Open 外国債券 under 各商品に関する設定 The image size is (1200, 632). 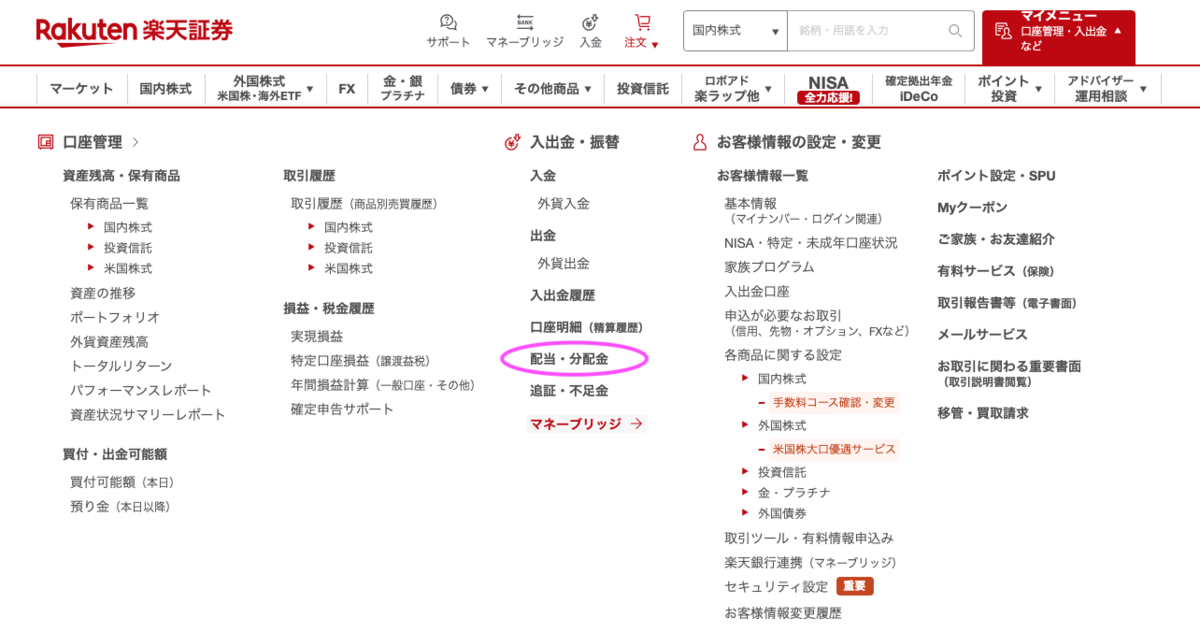(x=782, y=514)
